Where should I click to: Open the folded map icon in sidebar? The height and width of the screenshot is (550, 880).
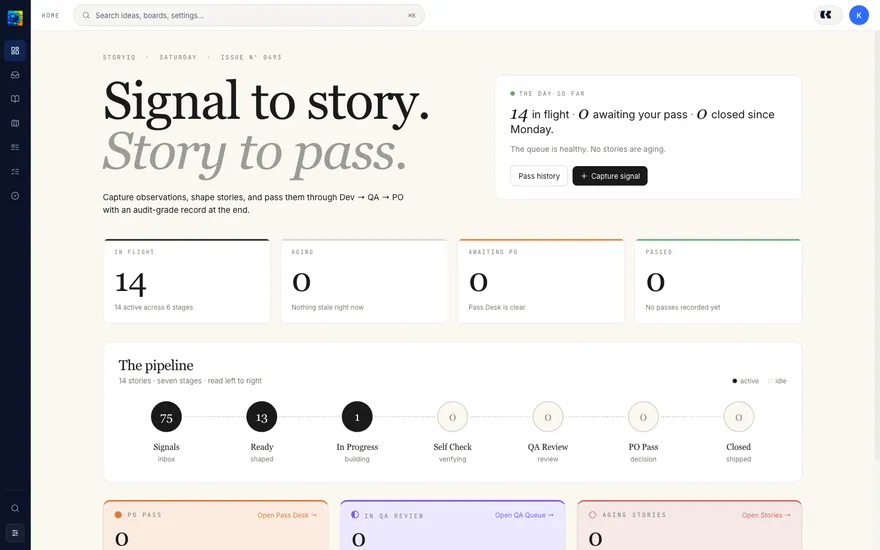point(15,123)
